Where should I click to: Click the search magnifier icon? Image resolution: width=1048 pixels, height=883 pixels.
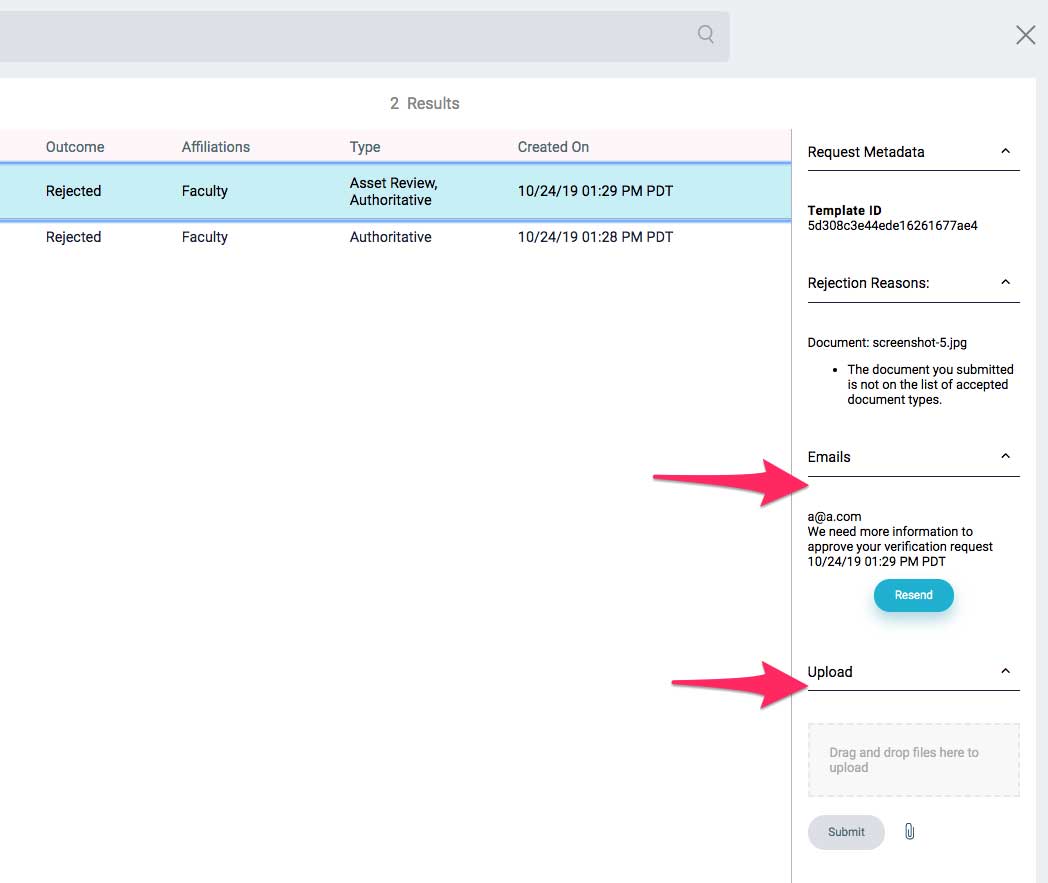(705, 34)
